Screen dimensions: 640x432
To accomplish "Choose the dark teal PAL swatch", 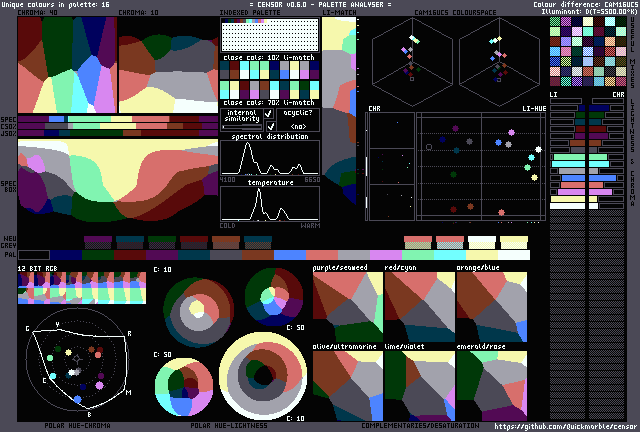I will pos(194,255).
